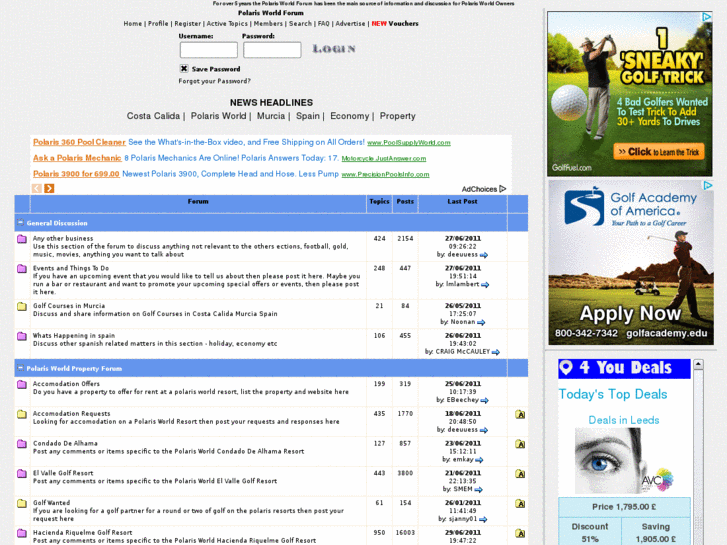
Task: Show next ads with orange arrow
Action: tap(49, 188)
